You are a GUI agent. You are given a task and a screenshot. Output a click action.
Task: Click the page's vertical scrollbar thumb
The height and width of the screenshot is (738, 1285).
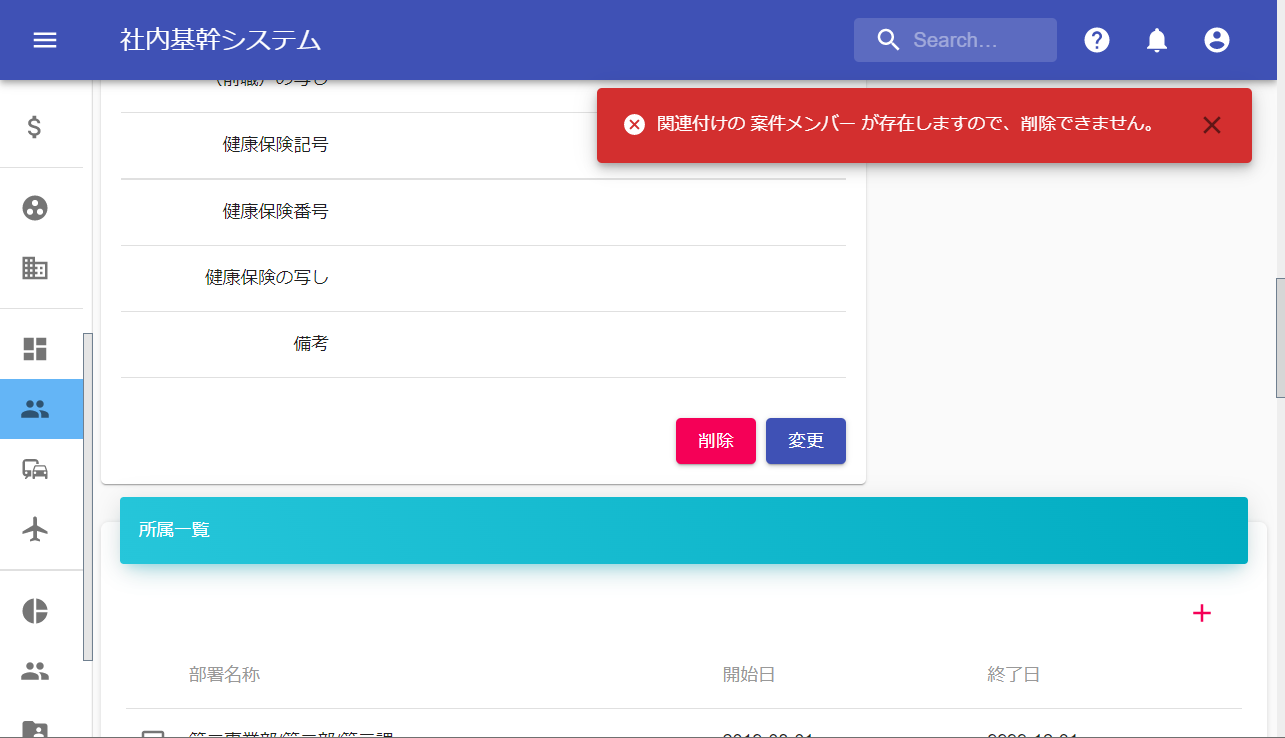1279,337
